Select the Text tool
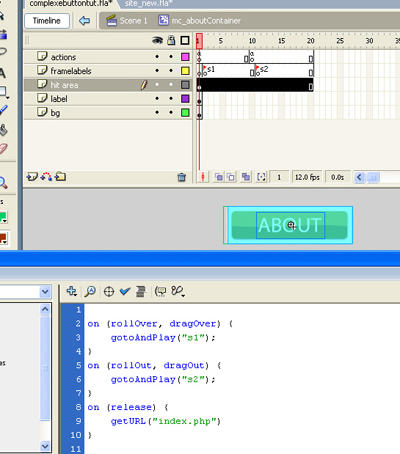400x454 pixels. [3, 73]
